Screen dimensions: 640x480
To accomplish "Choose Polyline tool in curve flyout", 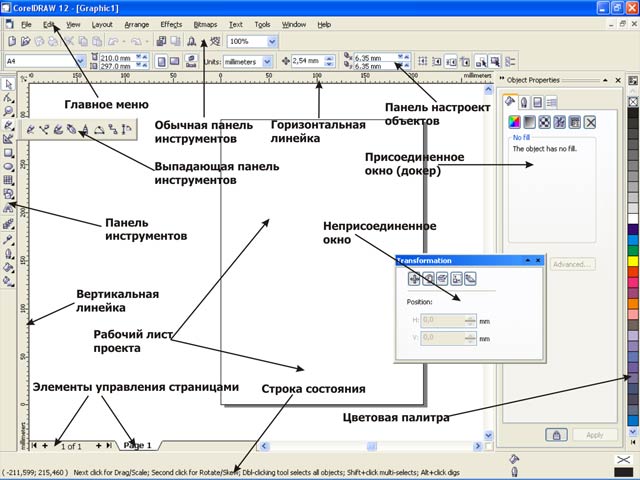I will click(85, 129).
